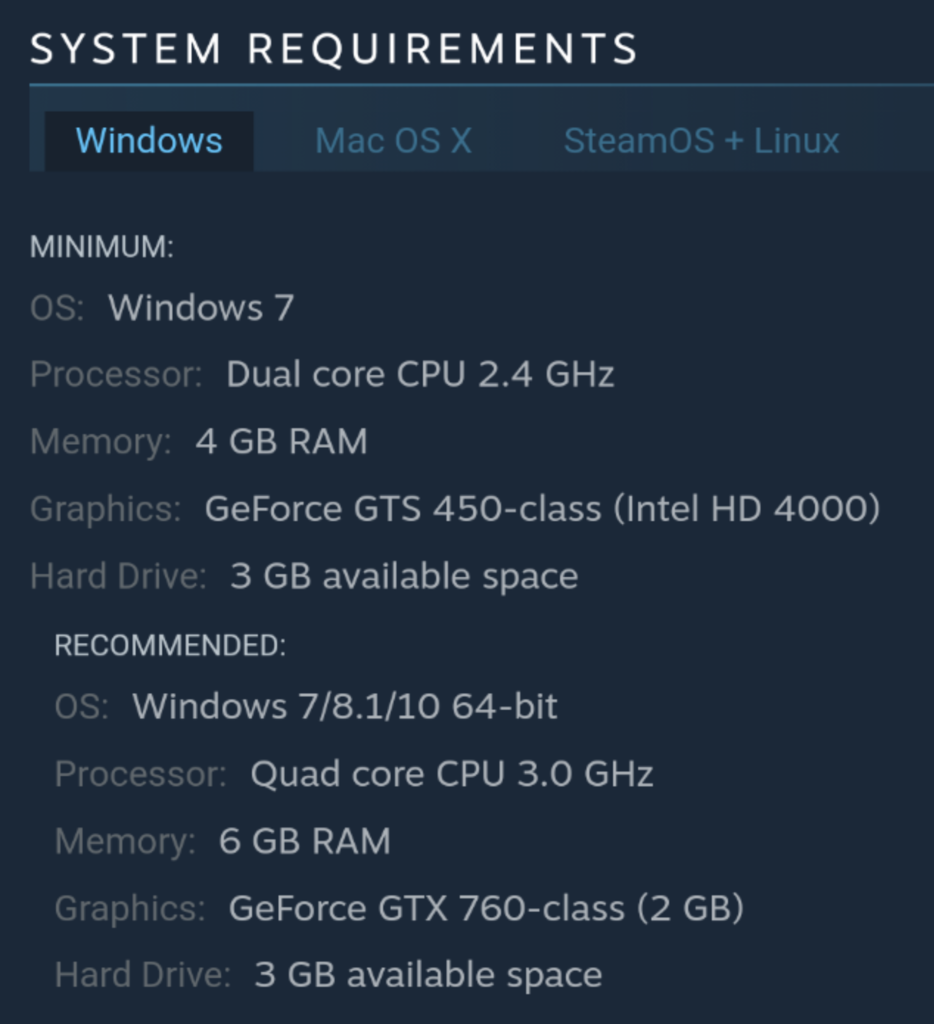This screenshot has height=1024, width=934.
Task: Click the recommended Memory label
Action: point(124,841)
